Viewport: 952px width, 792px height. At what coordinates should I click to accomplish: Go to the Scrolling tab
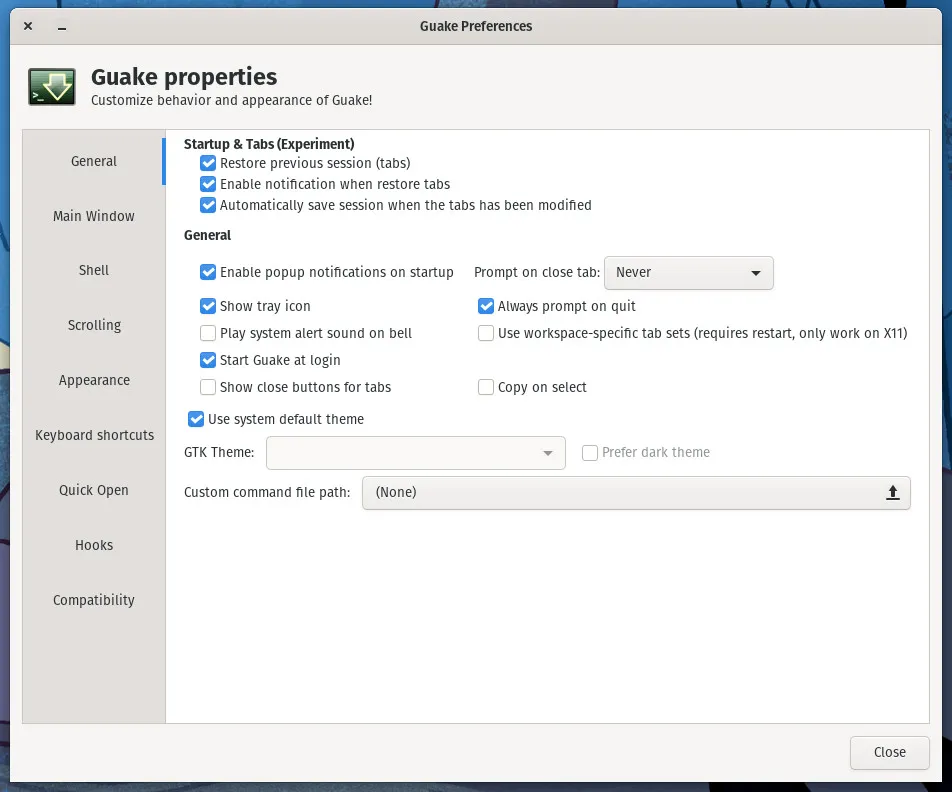point(94,326)
